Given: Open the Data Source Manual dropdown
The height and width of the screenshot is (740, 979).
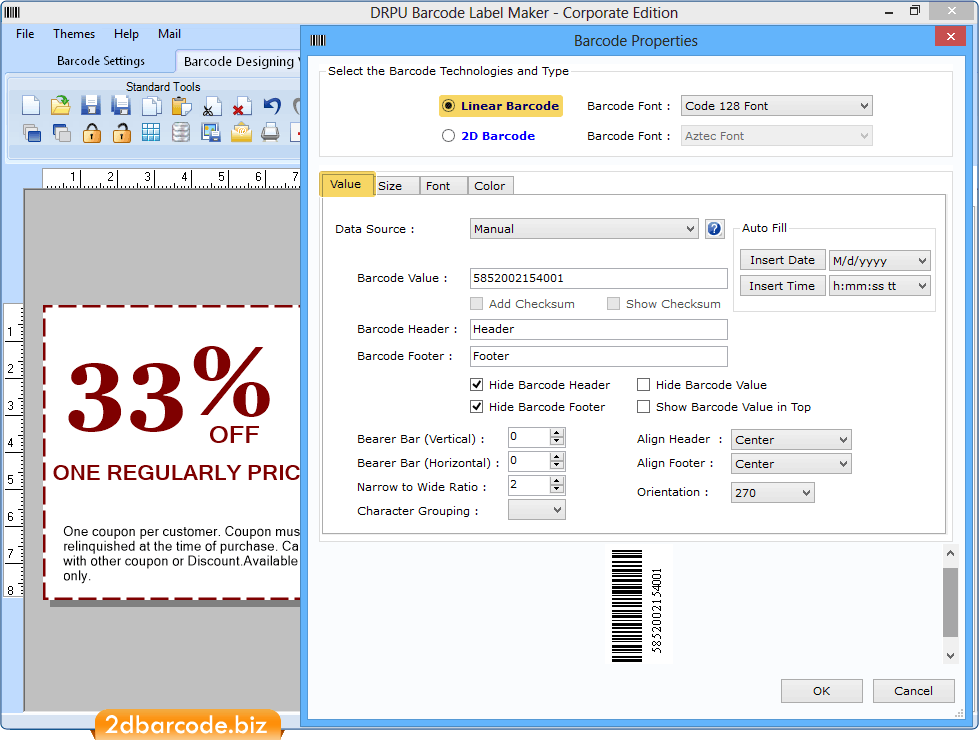Looking at the screenshot, I should [583, 229].
